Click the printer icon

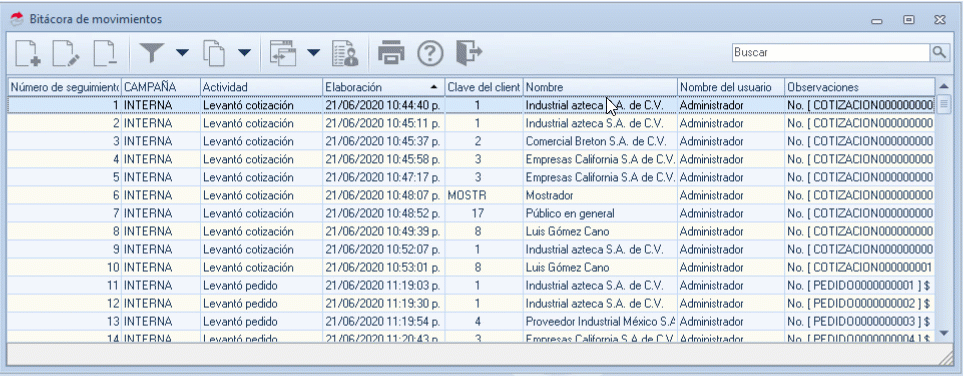(x=391, y=53)
